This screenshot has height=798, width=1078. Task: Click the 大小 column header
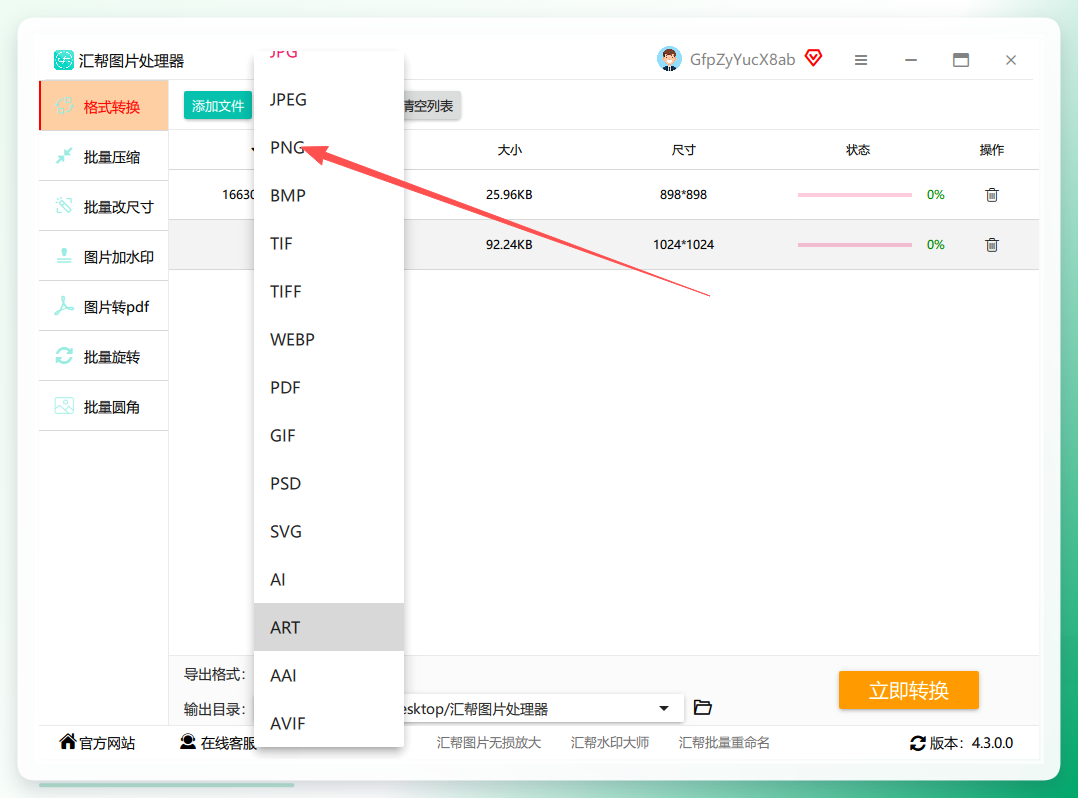[509, 150]
